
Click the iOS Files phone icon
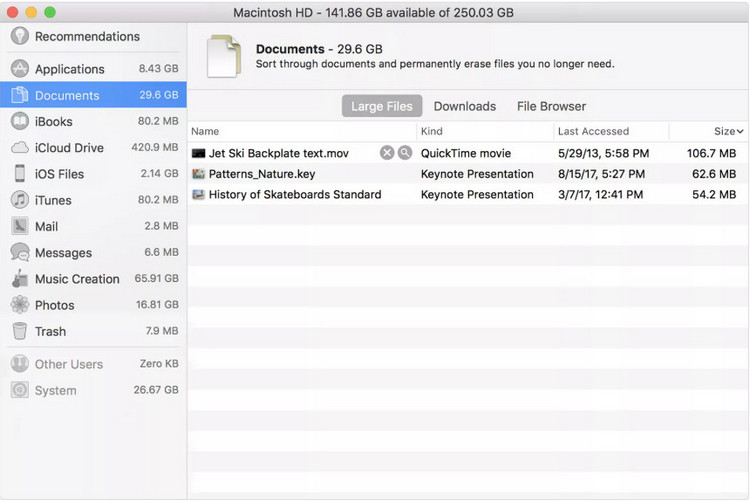click(20, 173)
